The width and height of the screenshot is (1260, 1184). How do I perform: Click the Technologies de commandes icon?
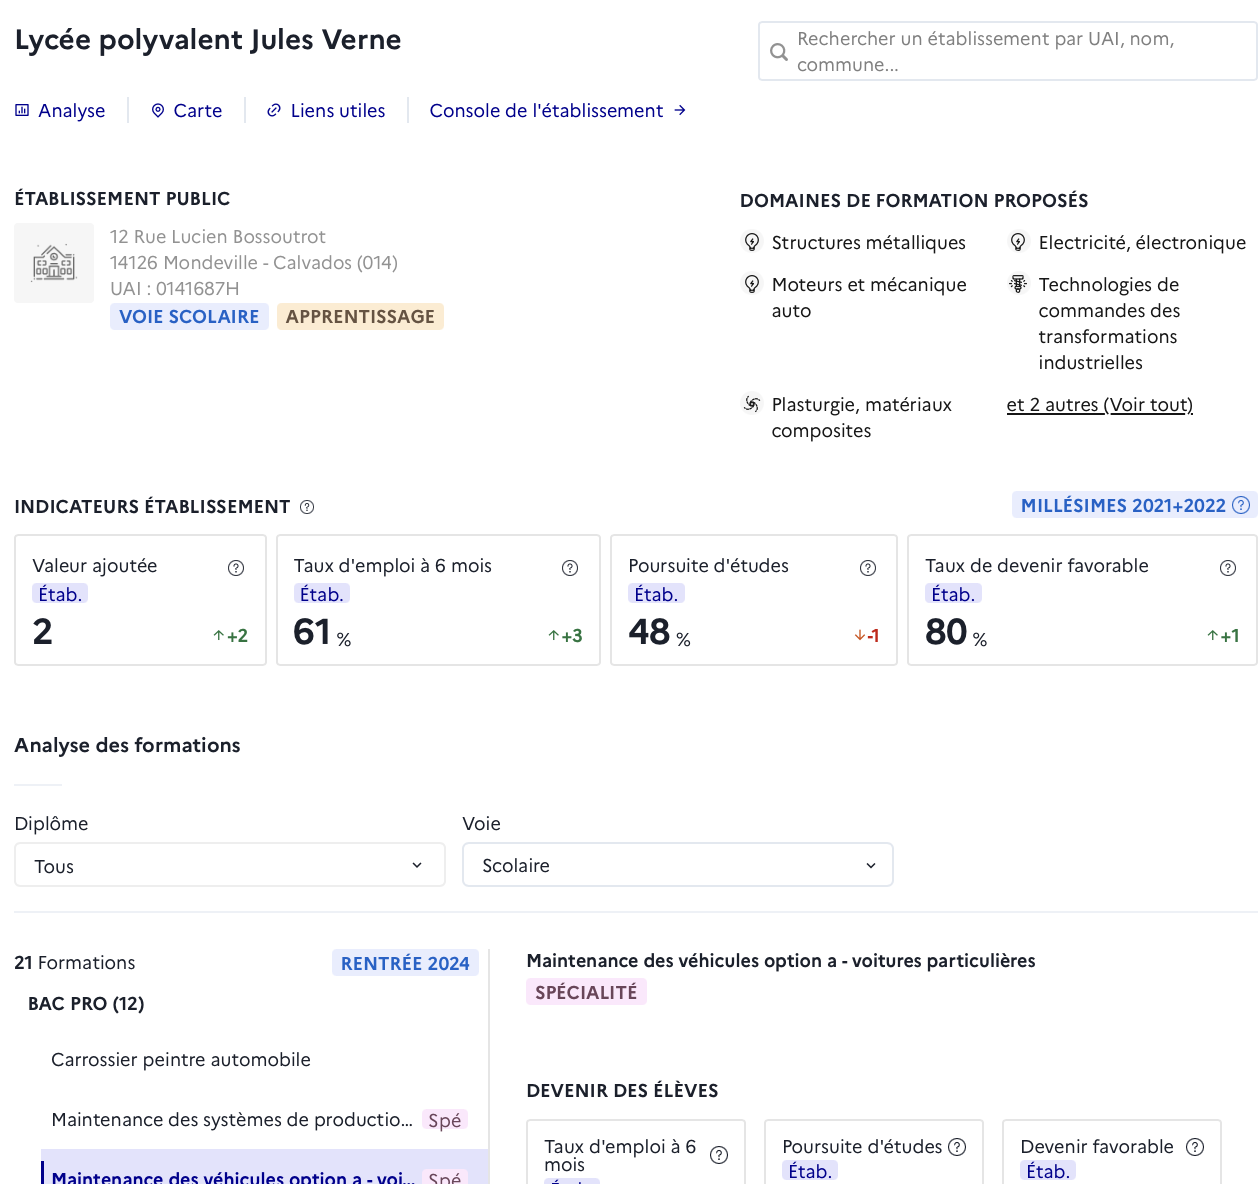(1018, 284)
